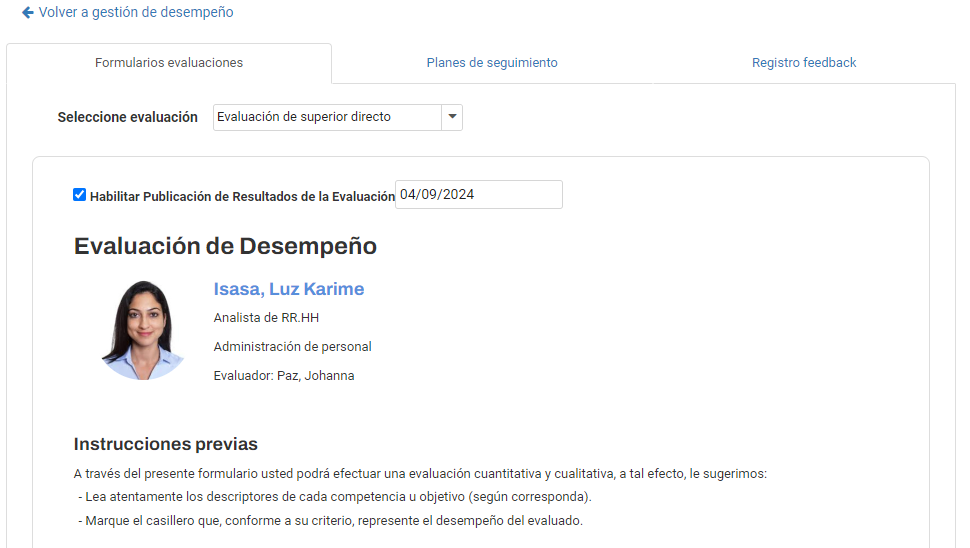
Task: Open Isasa, Luz Karime profile link
Action: (289, 289)
